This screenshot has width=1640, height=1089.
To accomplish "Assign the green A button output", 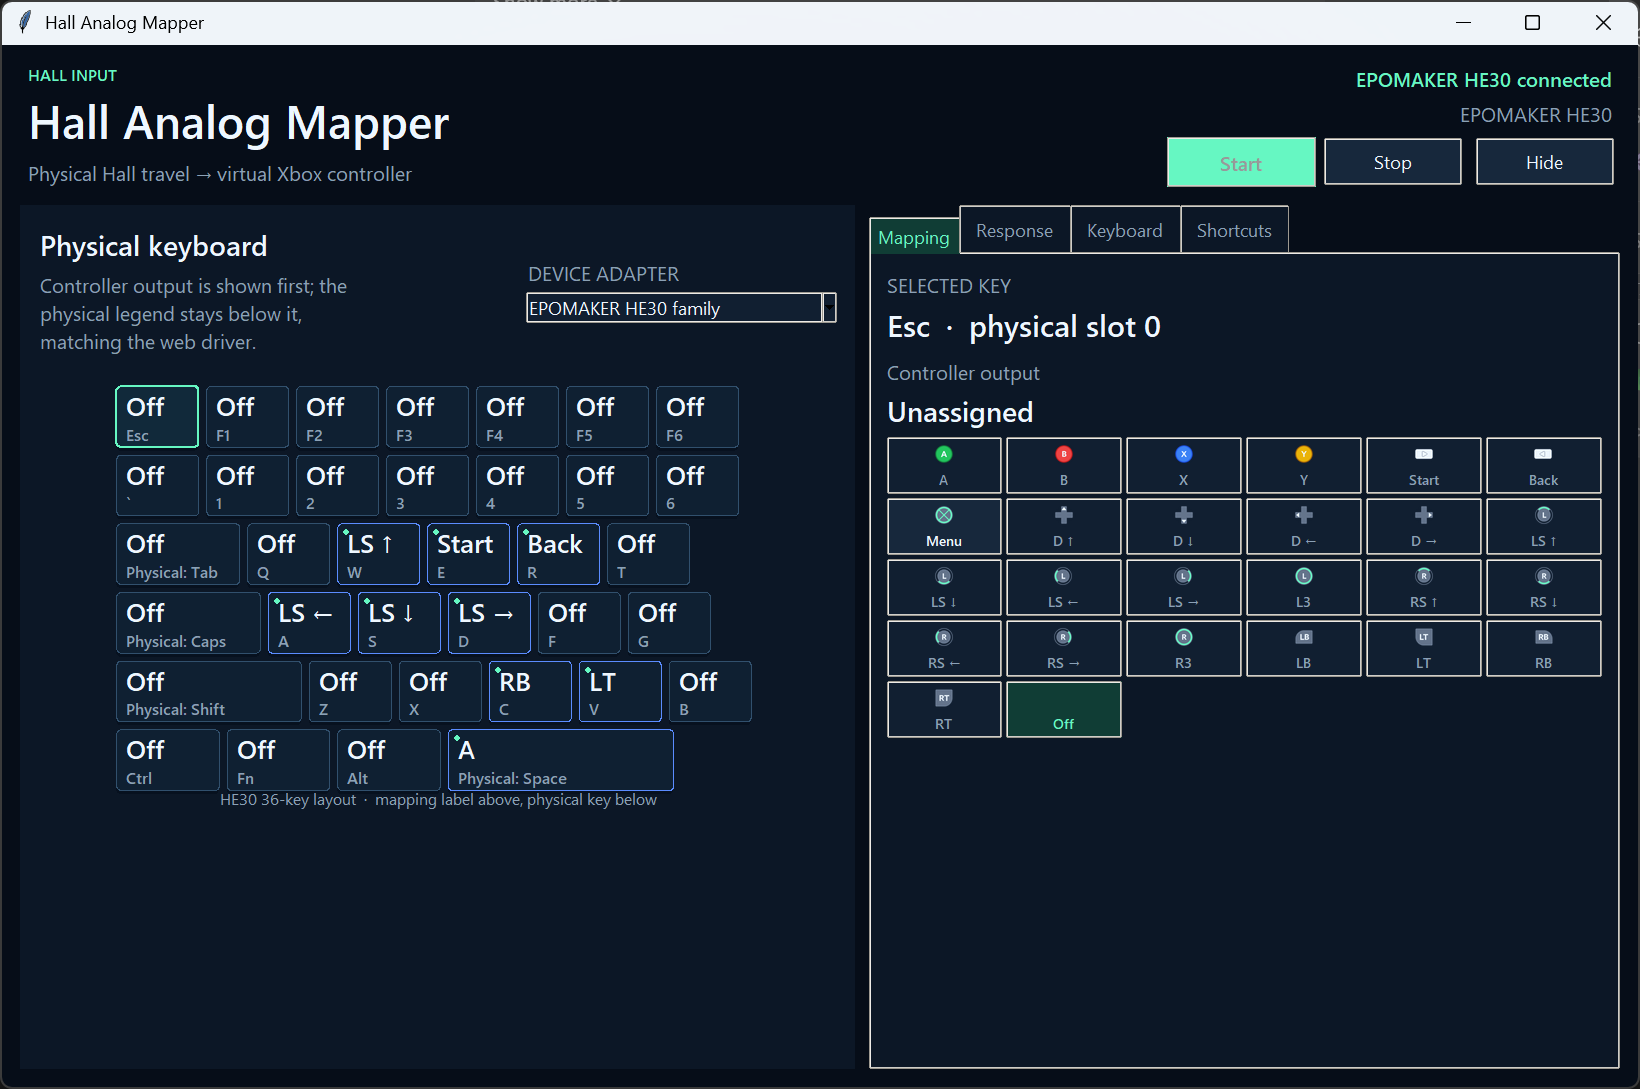I will pyautogui.click(x=944, y=465).
